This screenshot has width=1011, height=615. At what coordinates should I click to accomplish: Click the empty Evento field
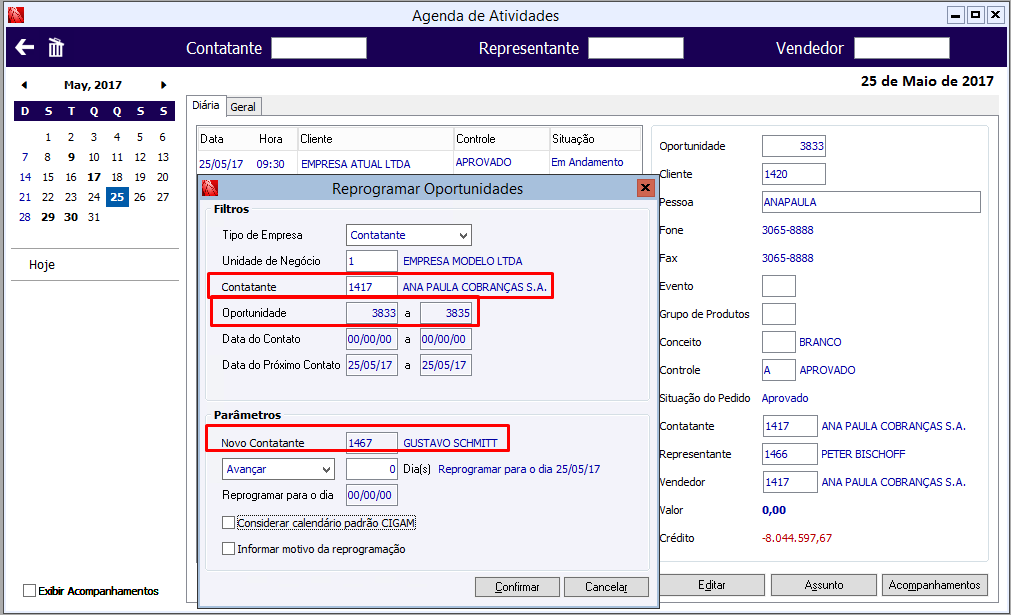click(x=779, y=286)
